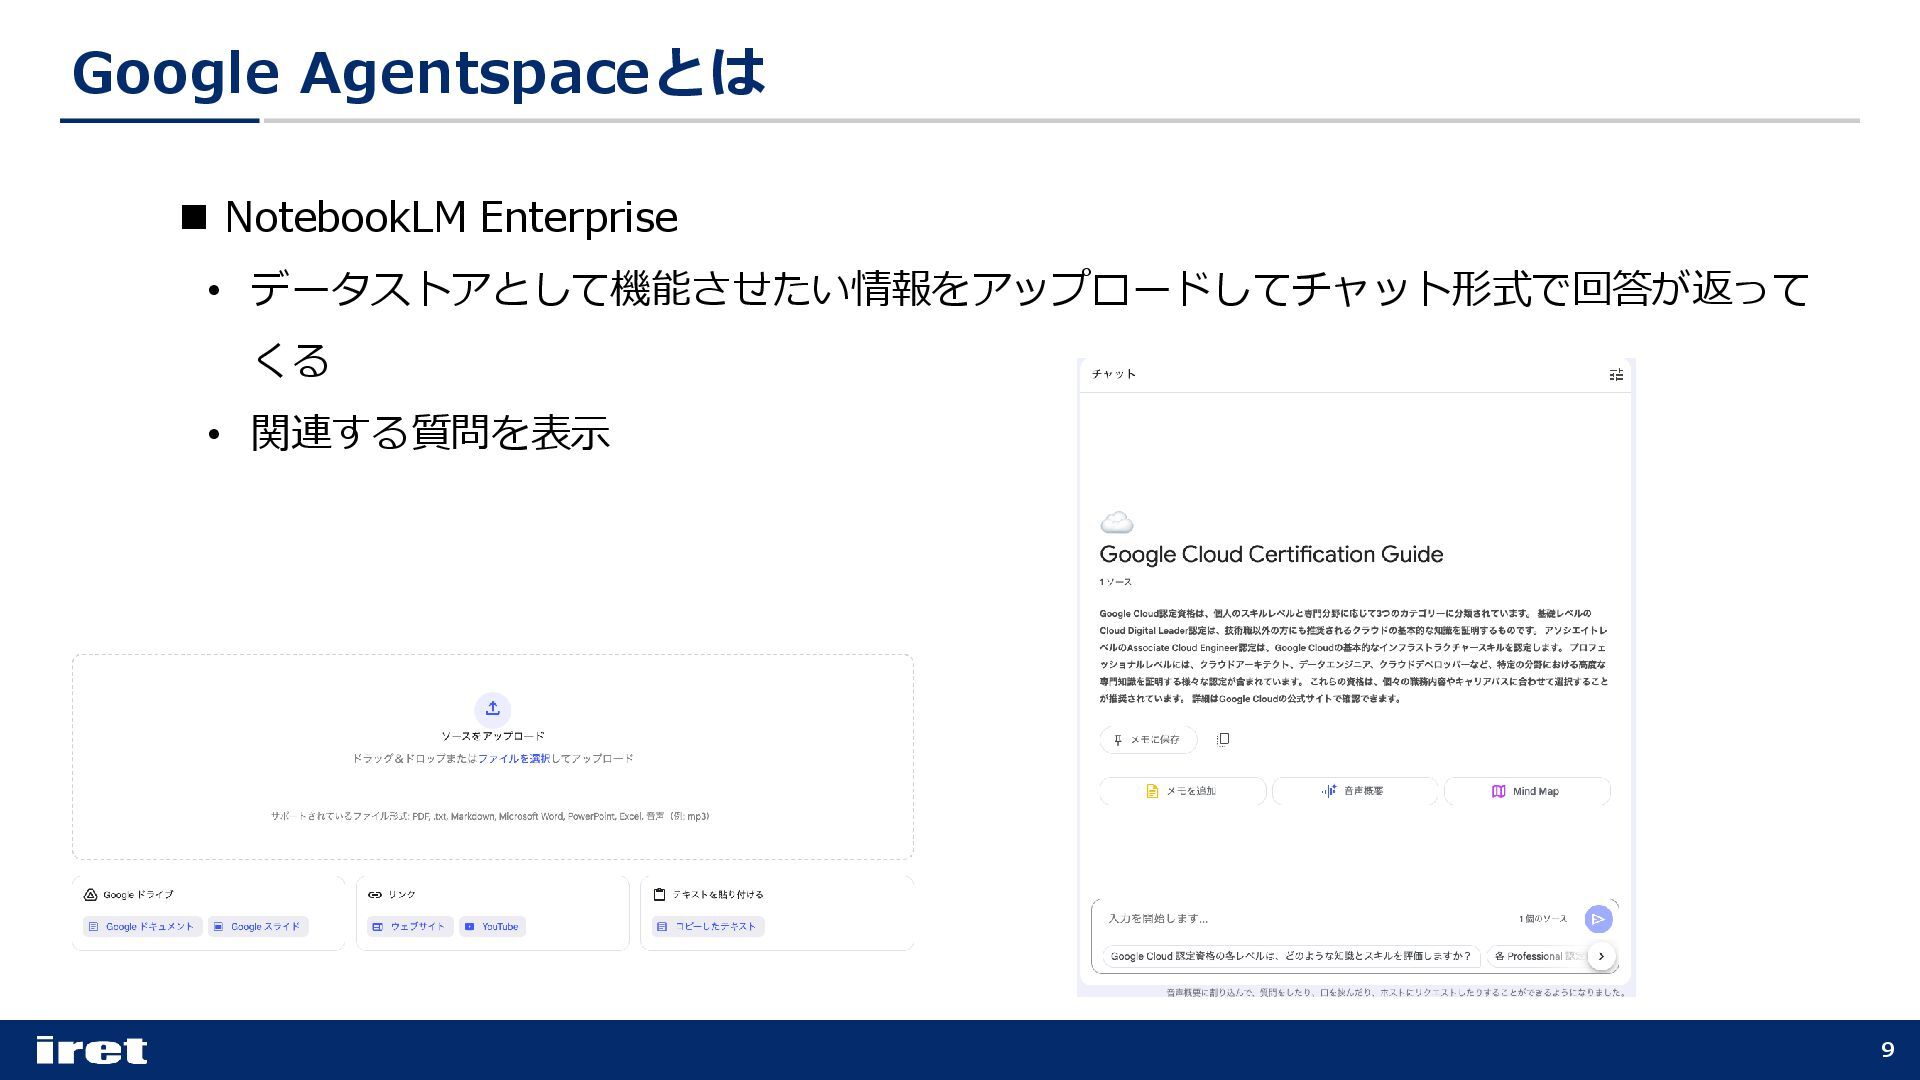Image resolution: width=1920 pixels, height=1080 pixels.
Task: Click the Google ドライブ triangle icon
Action: click(90, 895)
